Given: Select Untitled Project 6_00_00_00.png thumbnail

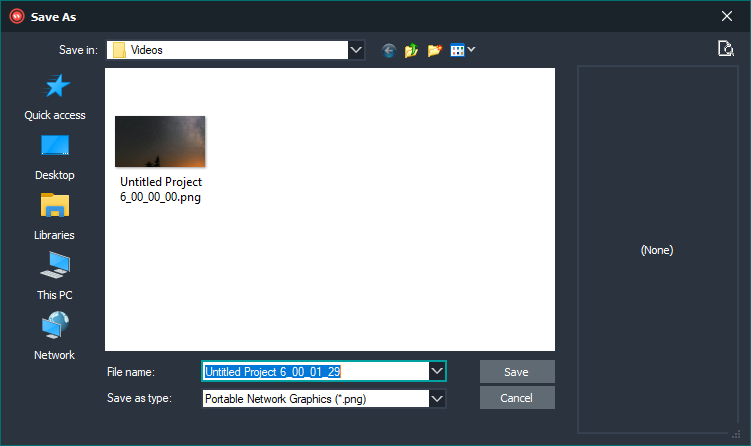Looking at the screenshot, I should pos(160,141).
